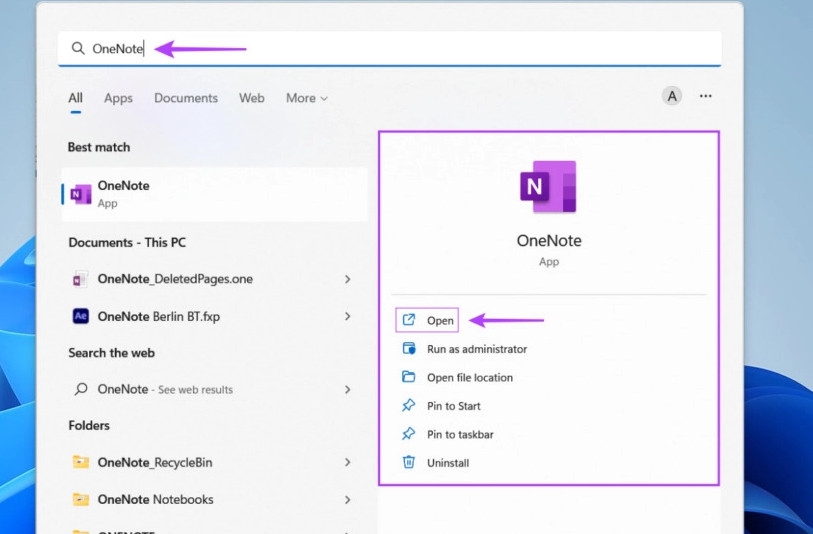Image resolution: width=813 pixels, height=534 pixels.
Task: Expand OneNote_RecycleBin details chevron
Action: click(347, 462)
